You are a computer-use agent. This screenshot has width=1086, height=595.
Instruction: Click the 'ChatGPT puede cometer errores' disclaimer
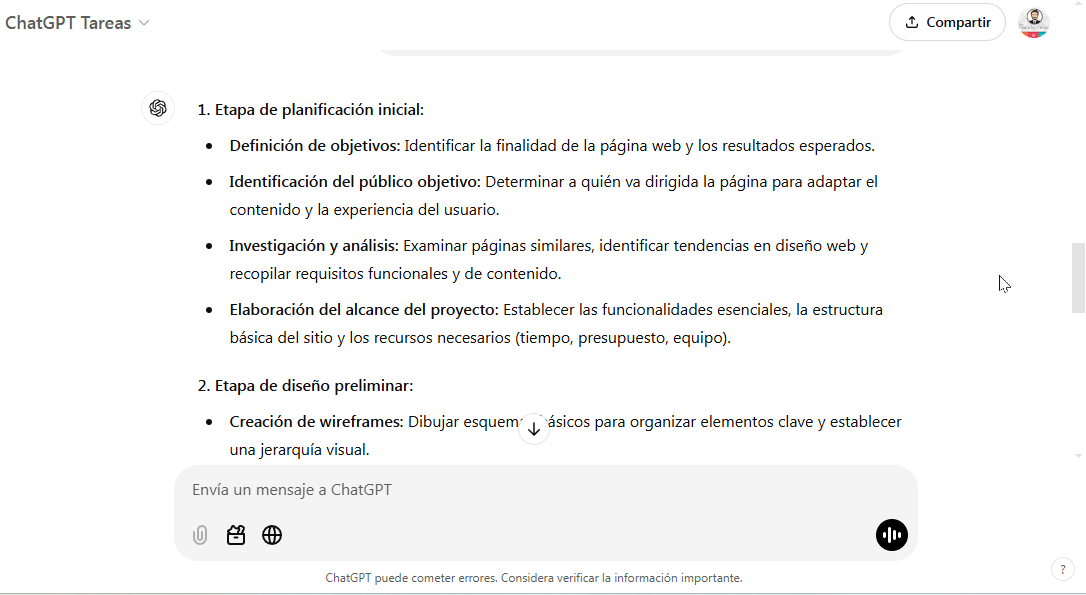(534, 578)
